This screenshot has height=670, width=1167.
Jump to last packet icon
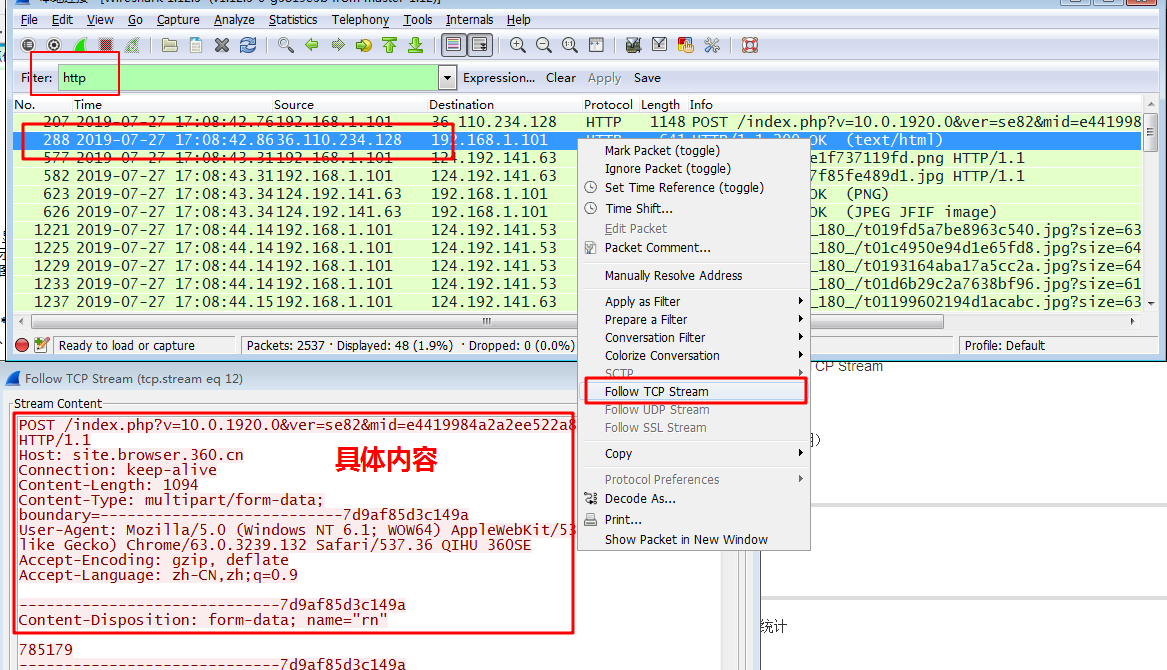click(416, 45)
